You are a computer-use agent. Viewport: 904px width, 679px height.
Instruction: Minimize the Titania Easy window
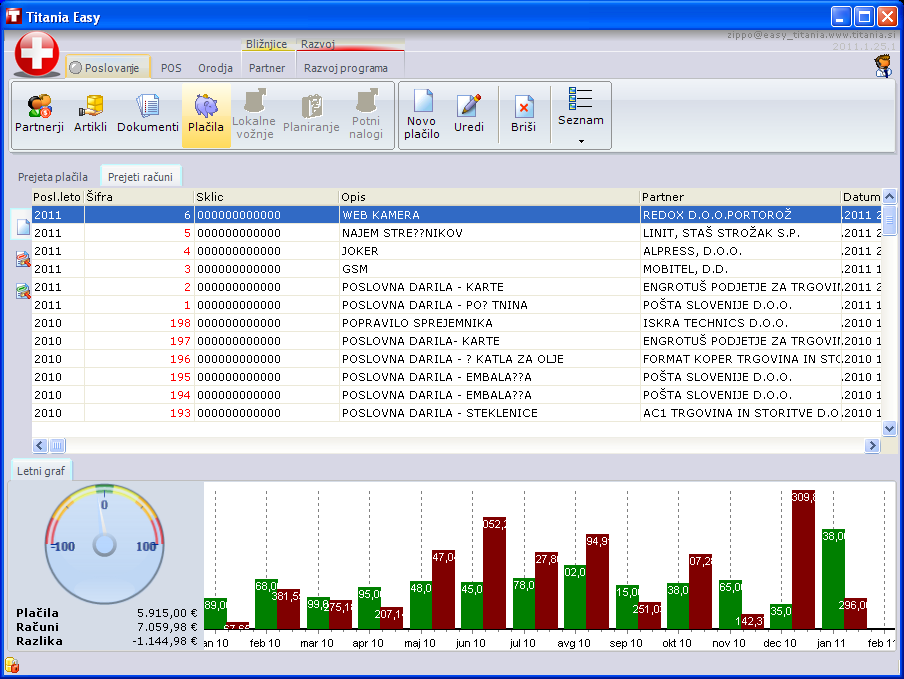[841, 16]
